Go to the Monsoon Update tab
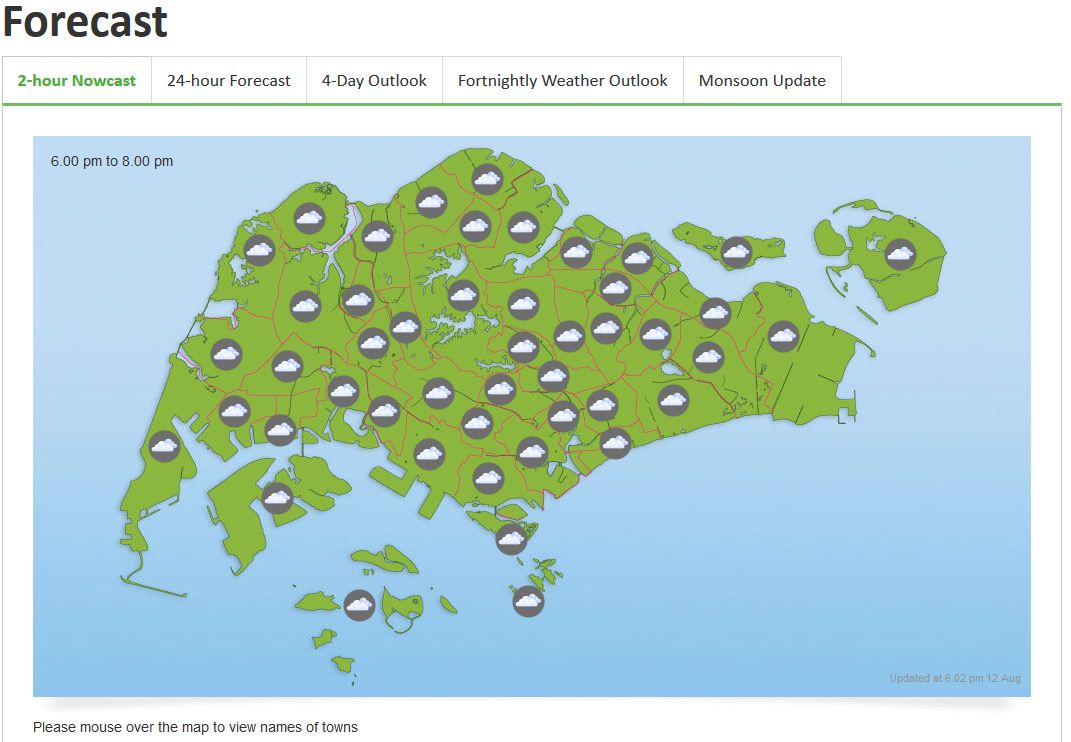 [x=762, y=81]
